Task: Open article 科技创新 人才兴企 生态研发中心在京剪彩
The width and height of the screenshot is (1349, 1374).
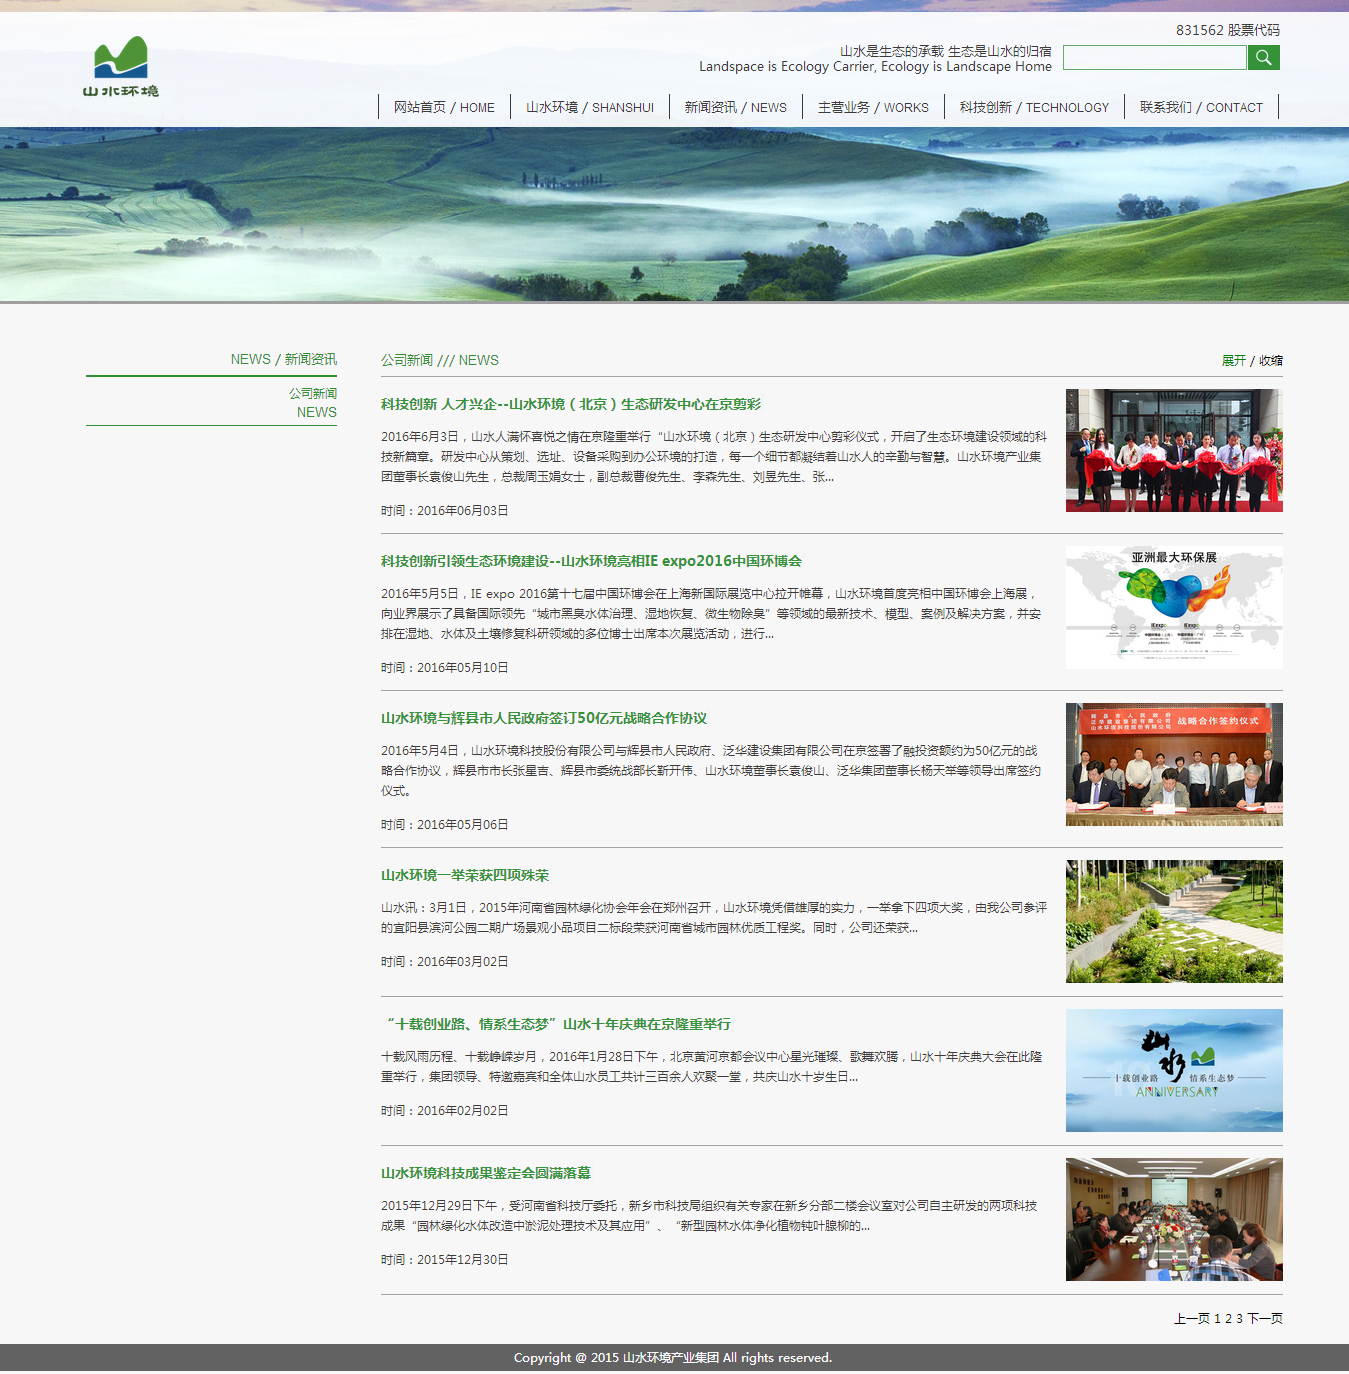Action: pyautogui.click(x=571, y=404)
